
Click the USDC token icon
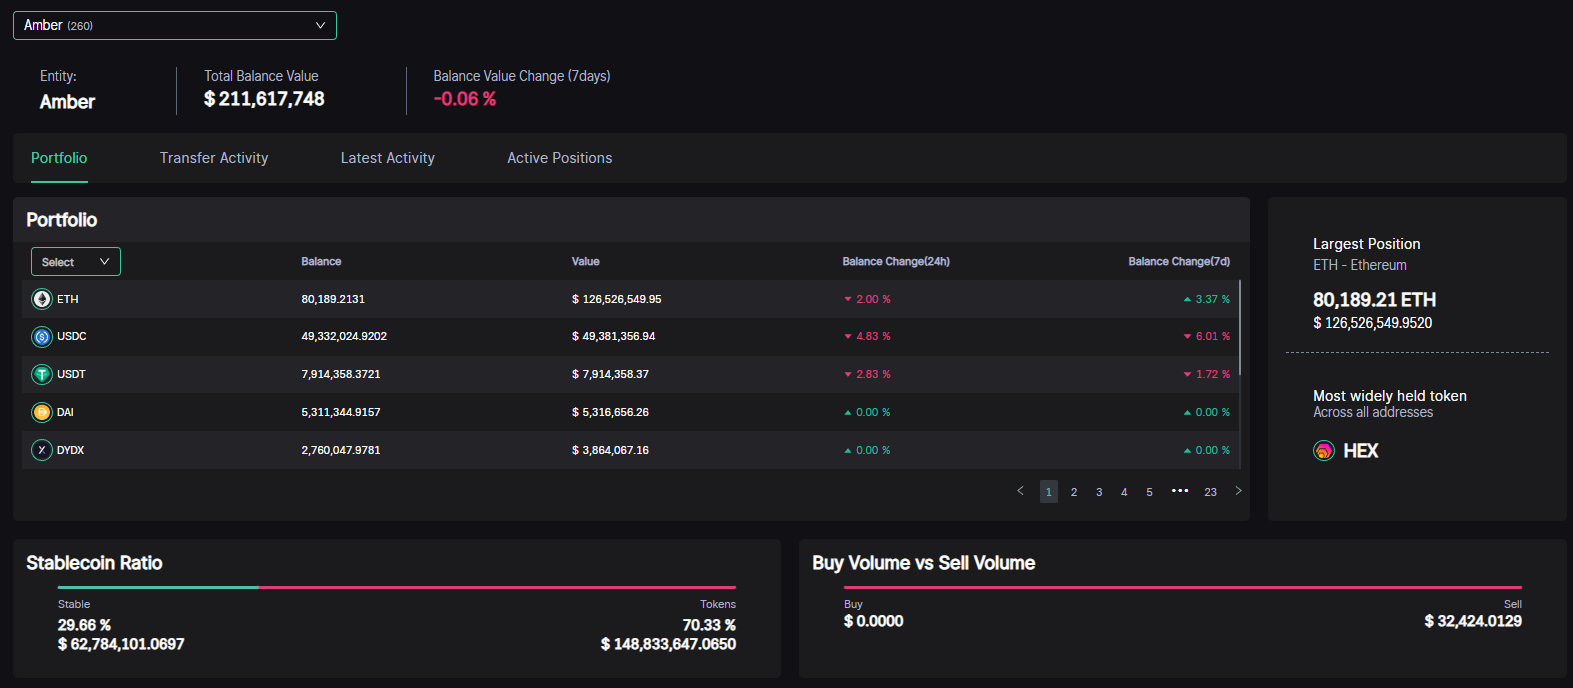point(42,337)
